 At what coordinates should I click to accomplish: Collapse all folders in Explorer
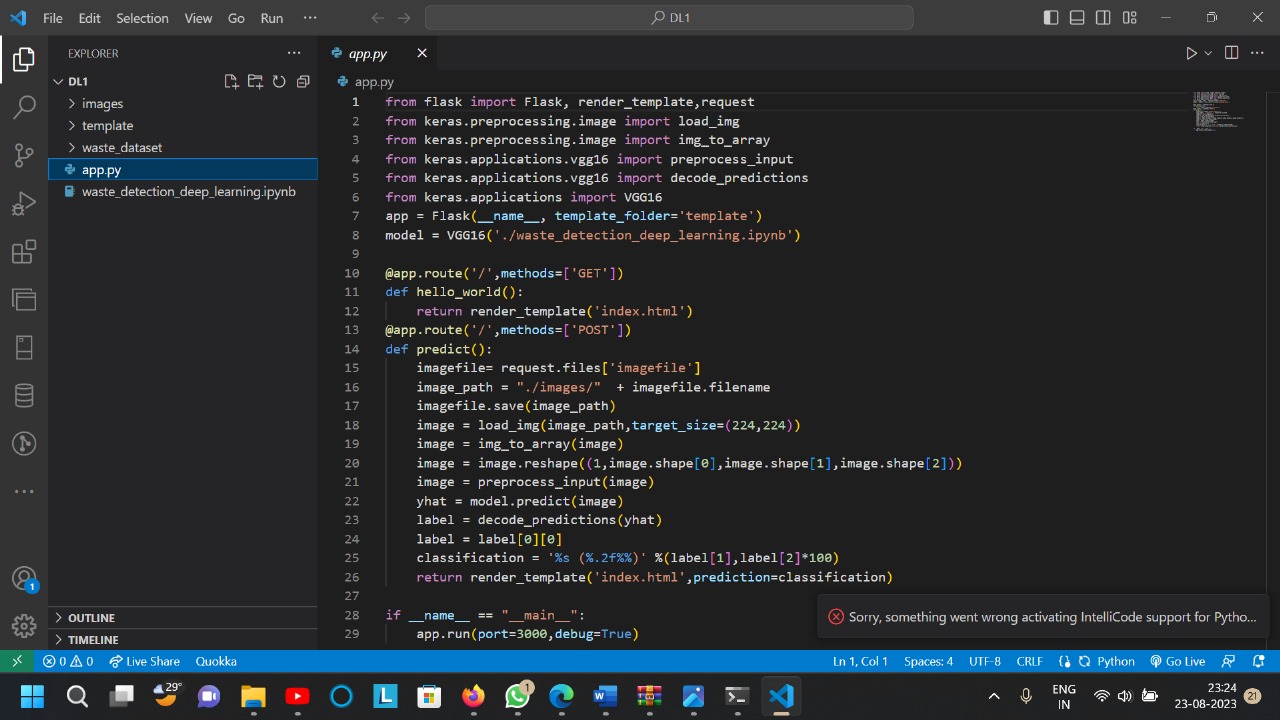[x=303, y=82]
